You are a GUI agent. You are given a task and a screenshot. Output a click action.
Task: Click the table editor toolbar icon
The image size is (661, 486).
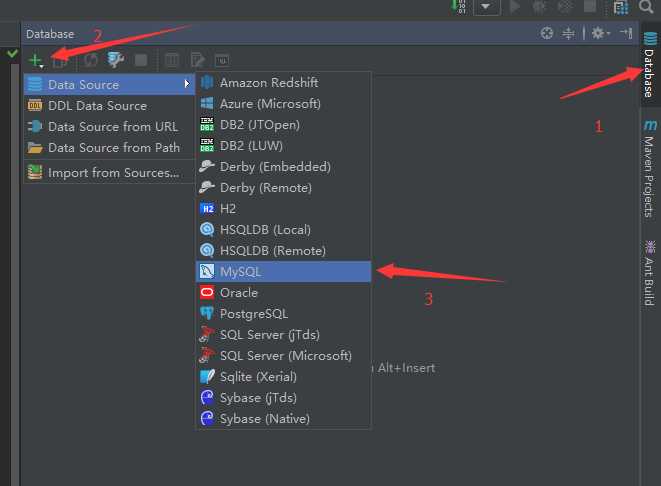(x=171, y=60)
